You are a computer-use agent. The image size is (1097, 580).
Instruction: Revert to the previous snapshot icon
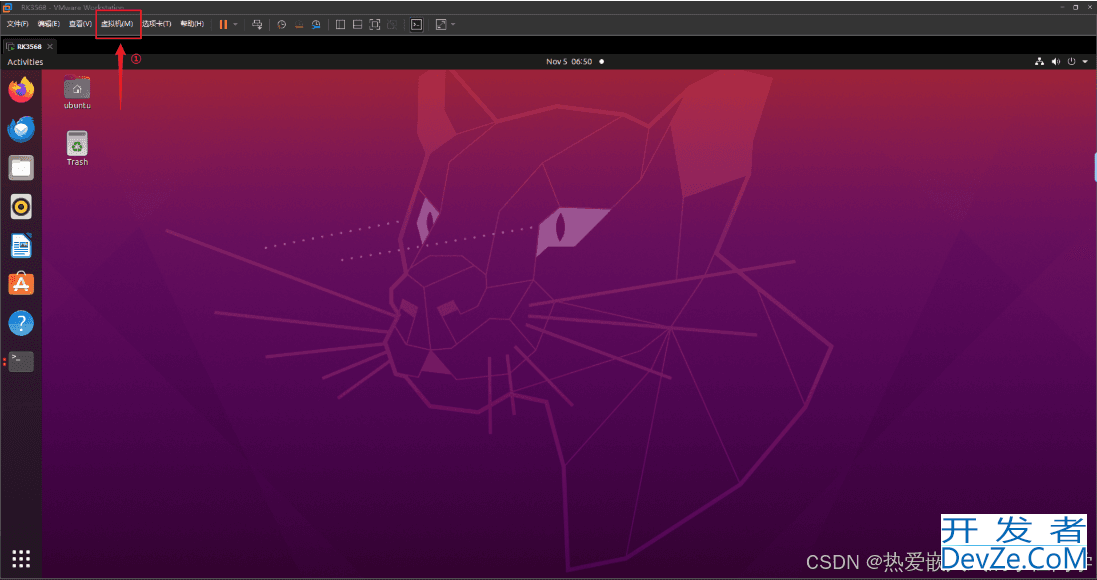click(x=299, y=24)
